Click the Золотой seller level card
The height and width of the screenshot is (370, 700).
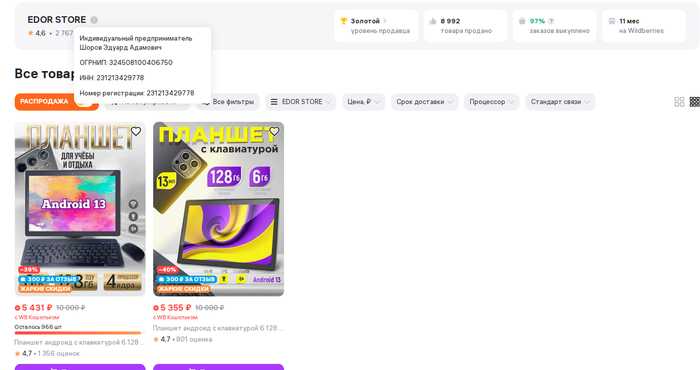376,26
